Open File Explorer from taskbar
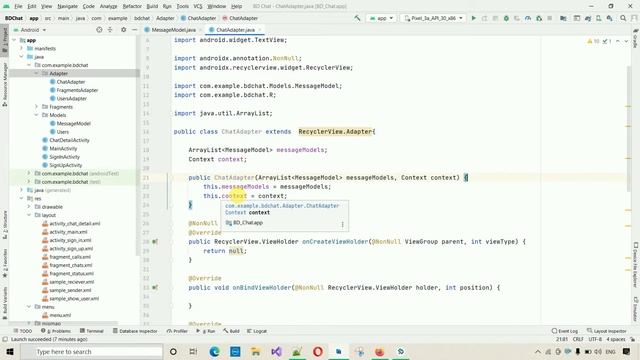This screenshot has width=640, height=360. pos(256,351)
